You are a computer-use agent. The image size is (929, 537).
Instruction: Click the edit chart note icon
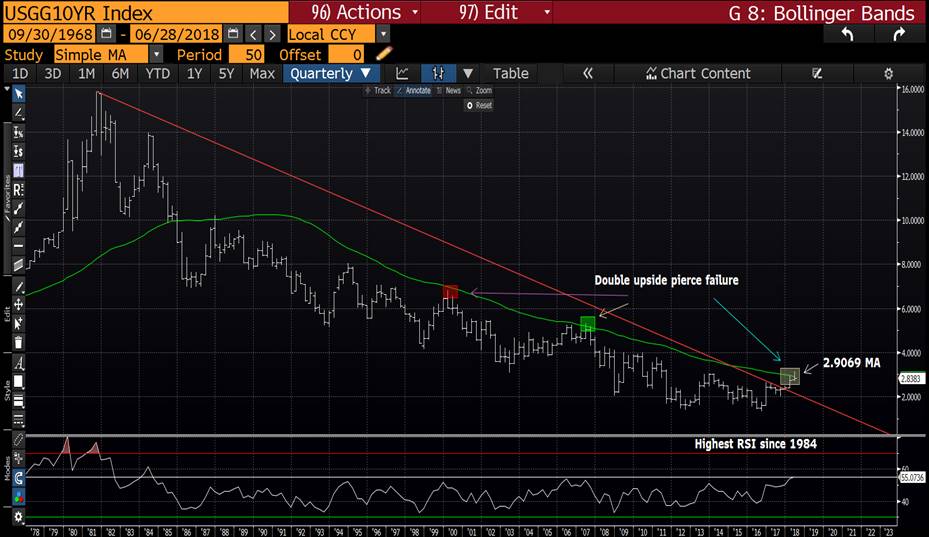[x=817, y=73]
